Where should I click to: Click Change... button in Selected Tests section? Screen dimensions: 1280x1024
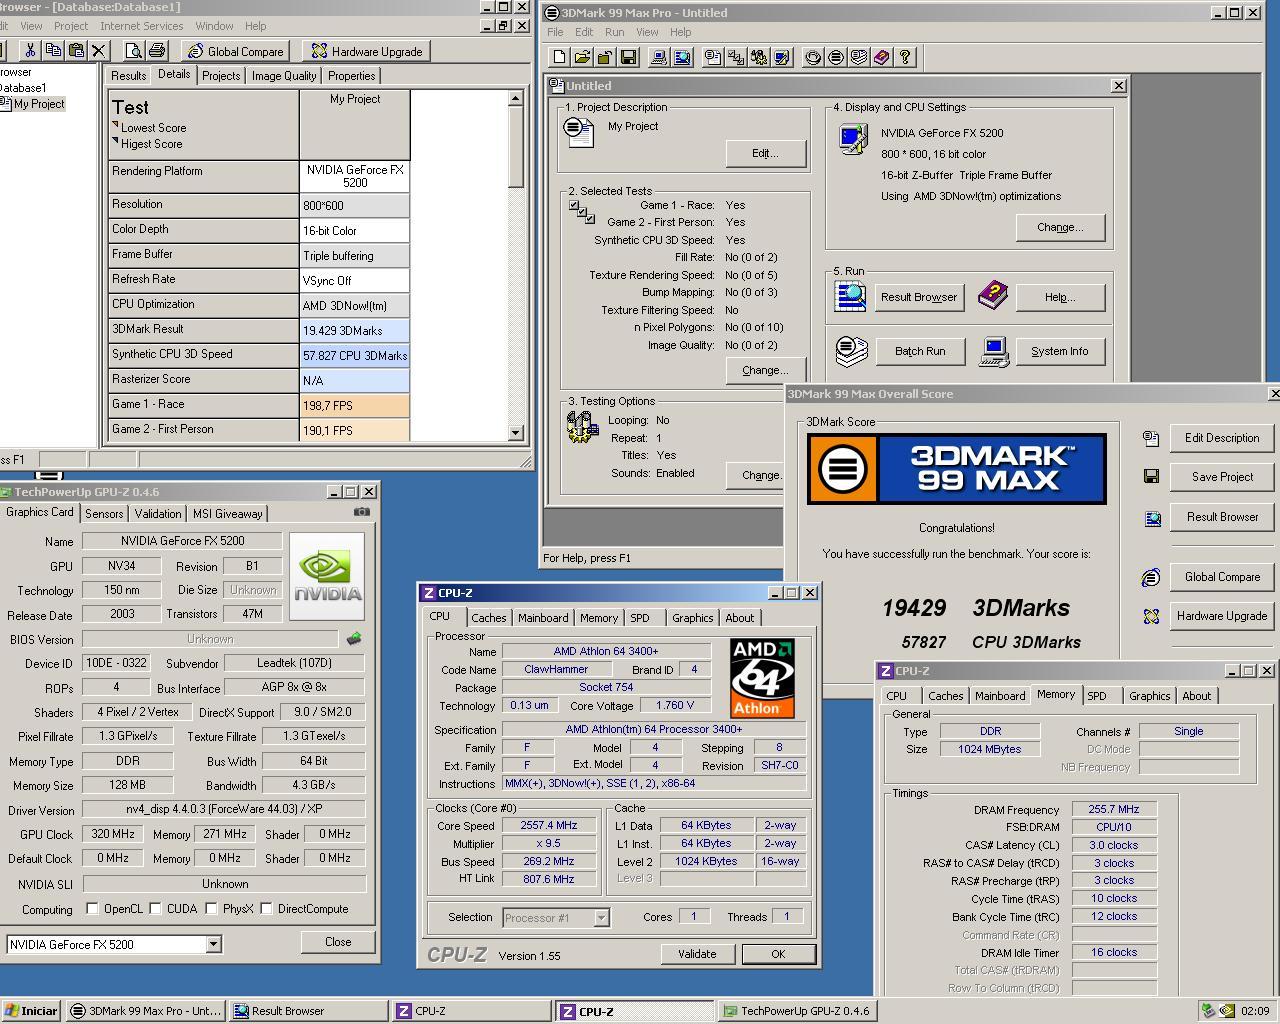[765, 370]
